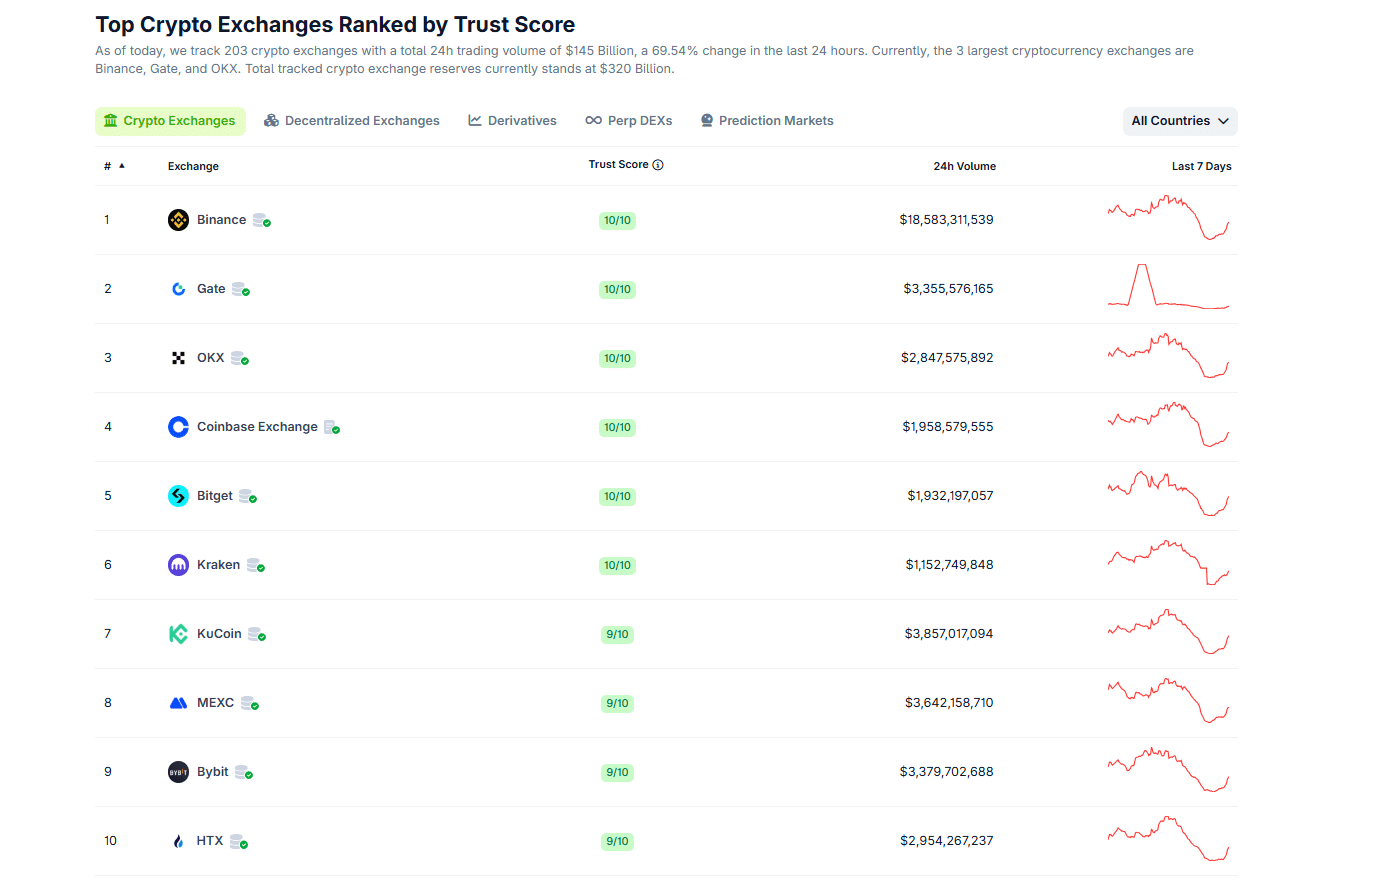Open the MEXC exchange link
Viewport: 1390px width, 879px height.
pyautogui.click(x=216, y=702)
